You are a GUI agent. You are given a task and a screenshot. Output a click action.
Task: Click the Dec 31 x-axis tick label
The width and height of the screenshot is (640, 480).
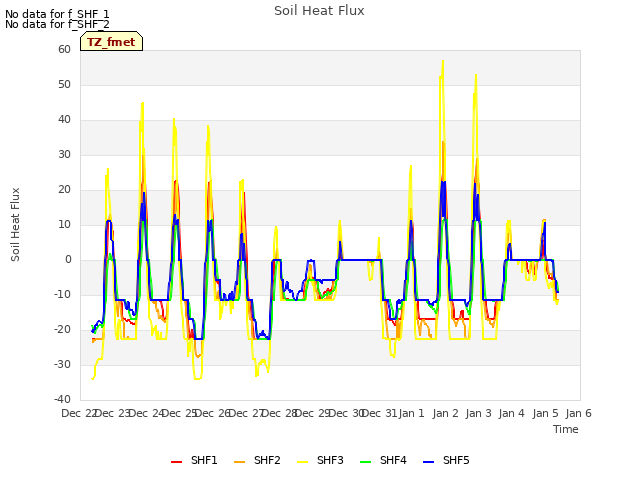pos(380,413)
